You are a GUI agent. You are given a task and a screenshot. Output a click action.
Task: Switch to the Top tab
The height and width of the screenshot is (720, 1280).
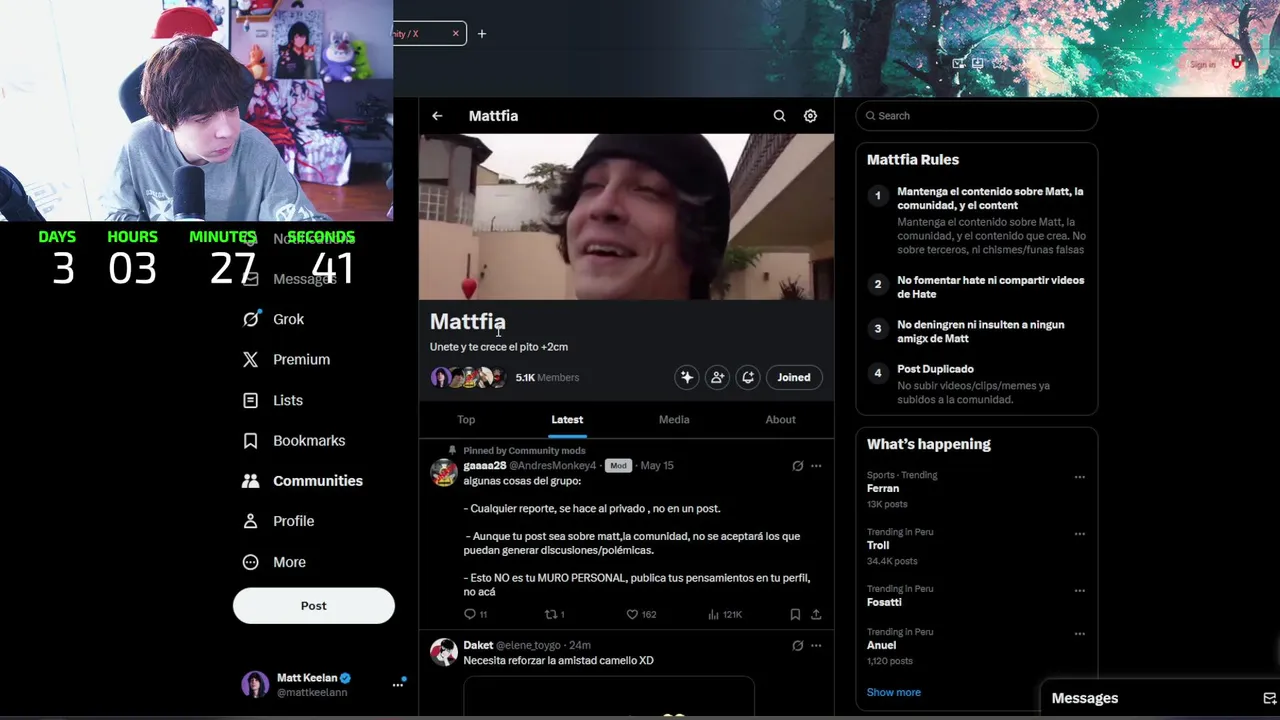tap(466, 420)
